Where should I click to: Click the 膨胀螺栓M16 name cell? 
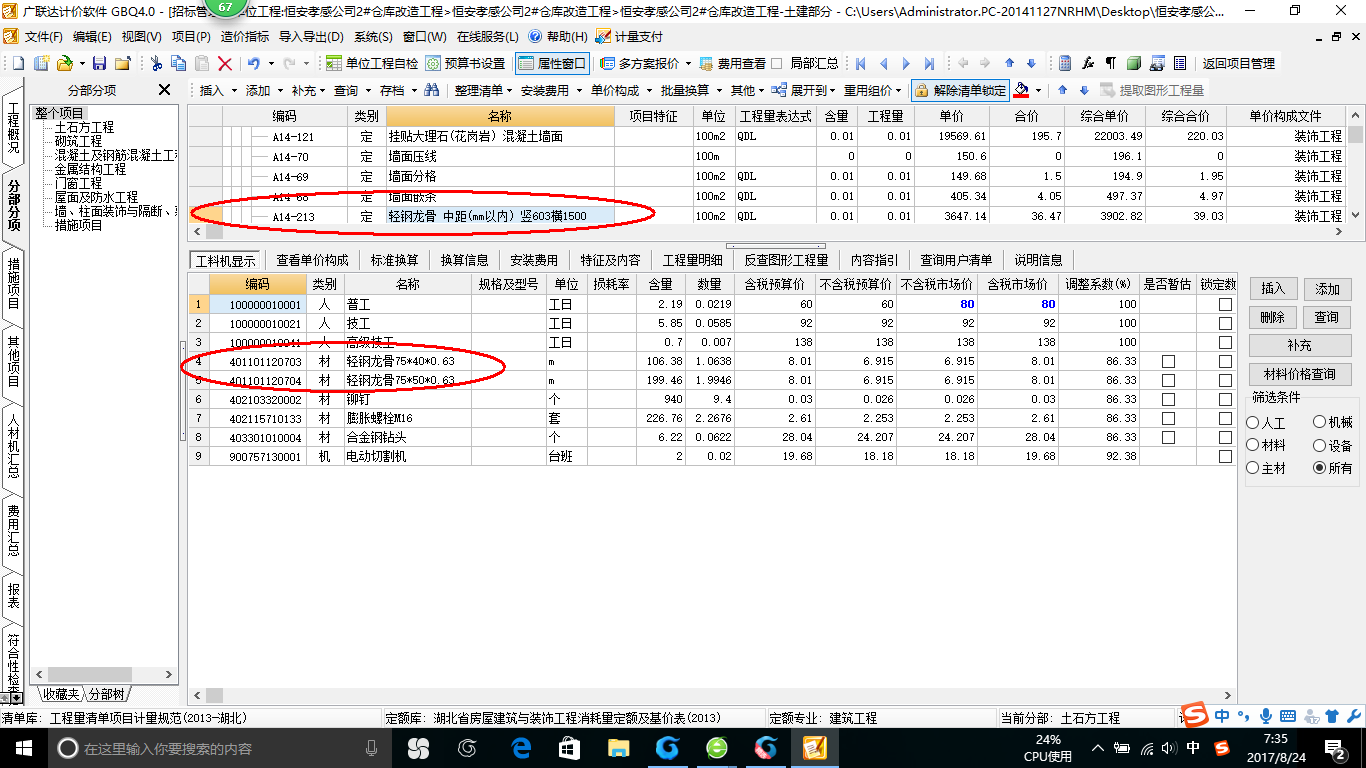407,418
